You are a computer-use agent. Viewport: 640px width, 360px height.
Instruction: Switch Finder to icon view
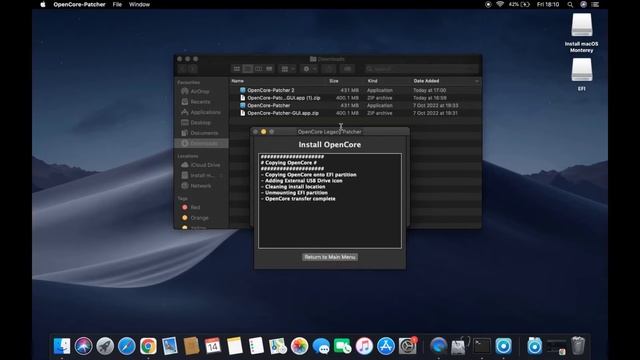[x=237, y=69]
